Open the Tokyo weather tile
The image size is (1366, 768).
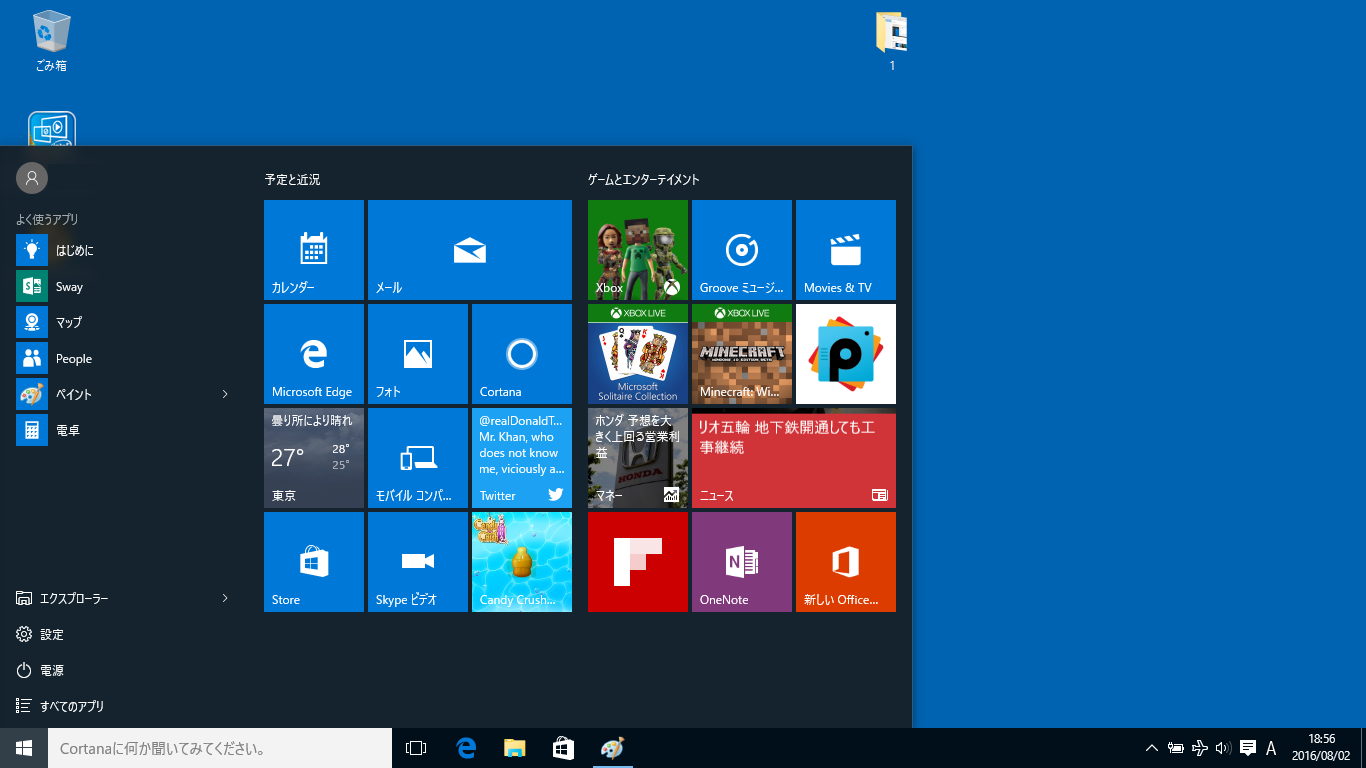(x=314, y=458)
